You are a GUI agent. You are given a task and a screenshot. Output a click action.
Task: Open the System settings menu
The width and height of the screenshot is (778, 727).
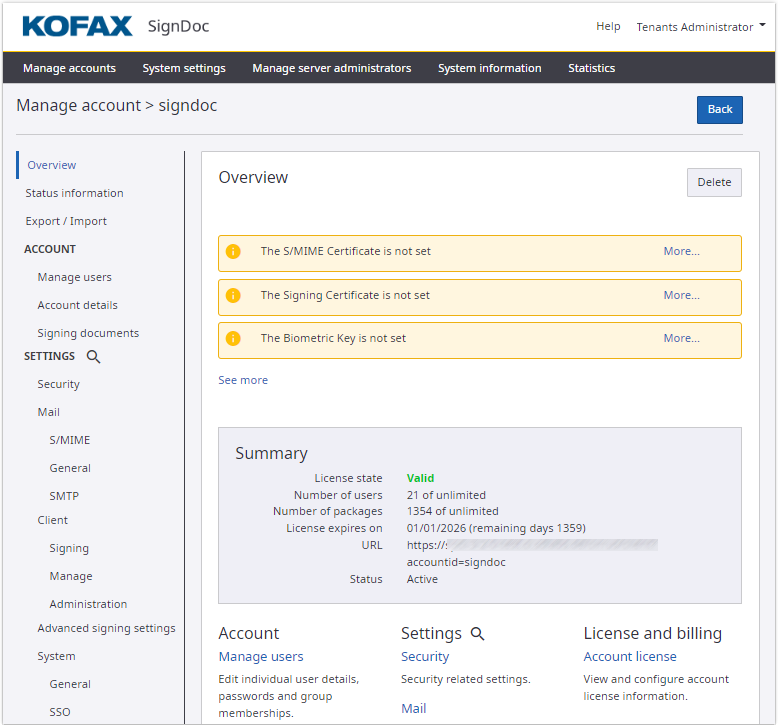184,68
